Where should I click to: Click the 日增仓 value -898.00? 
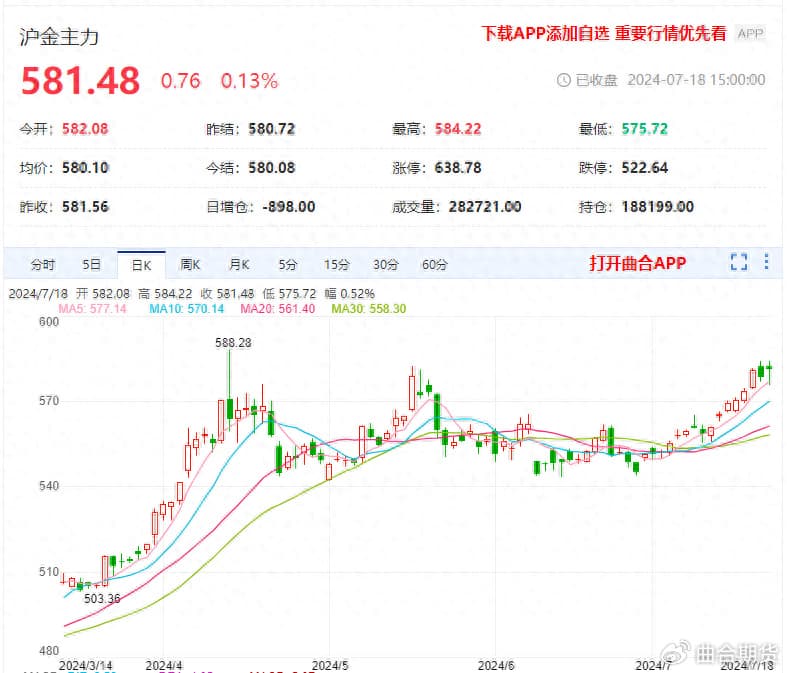pyautogui.click(x=289, y=207)
